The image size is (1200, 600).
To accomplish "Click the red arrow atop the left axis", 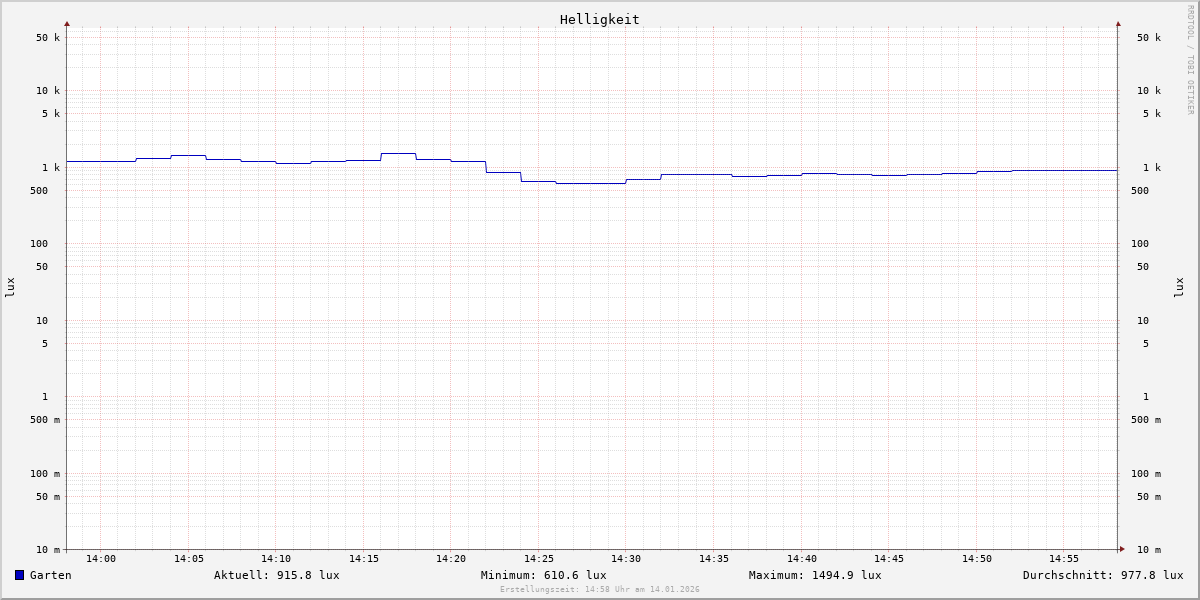I will 67,23.
